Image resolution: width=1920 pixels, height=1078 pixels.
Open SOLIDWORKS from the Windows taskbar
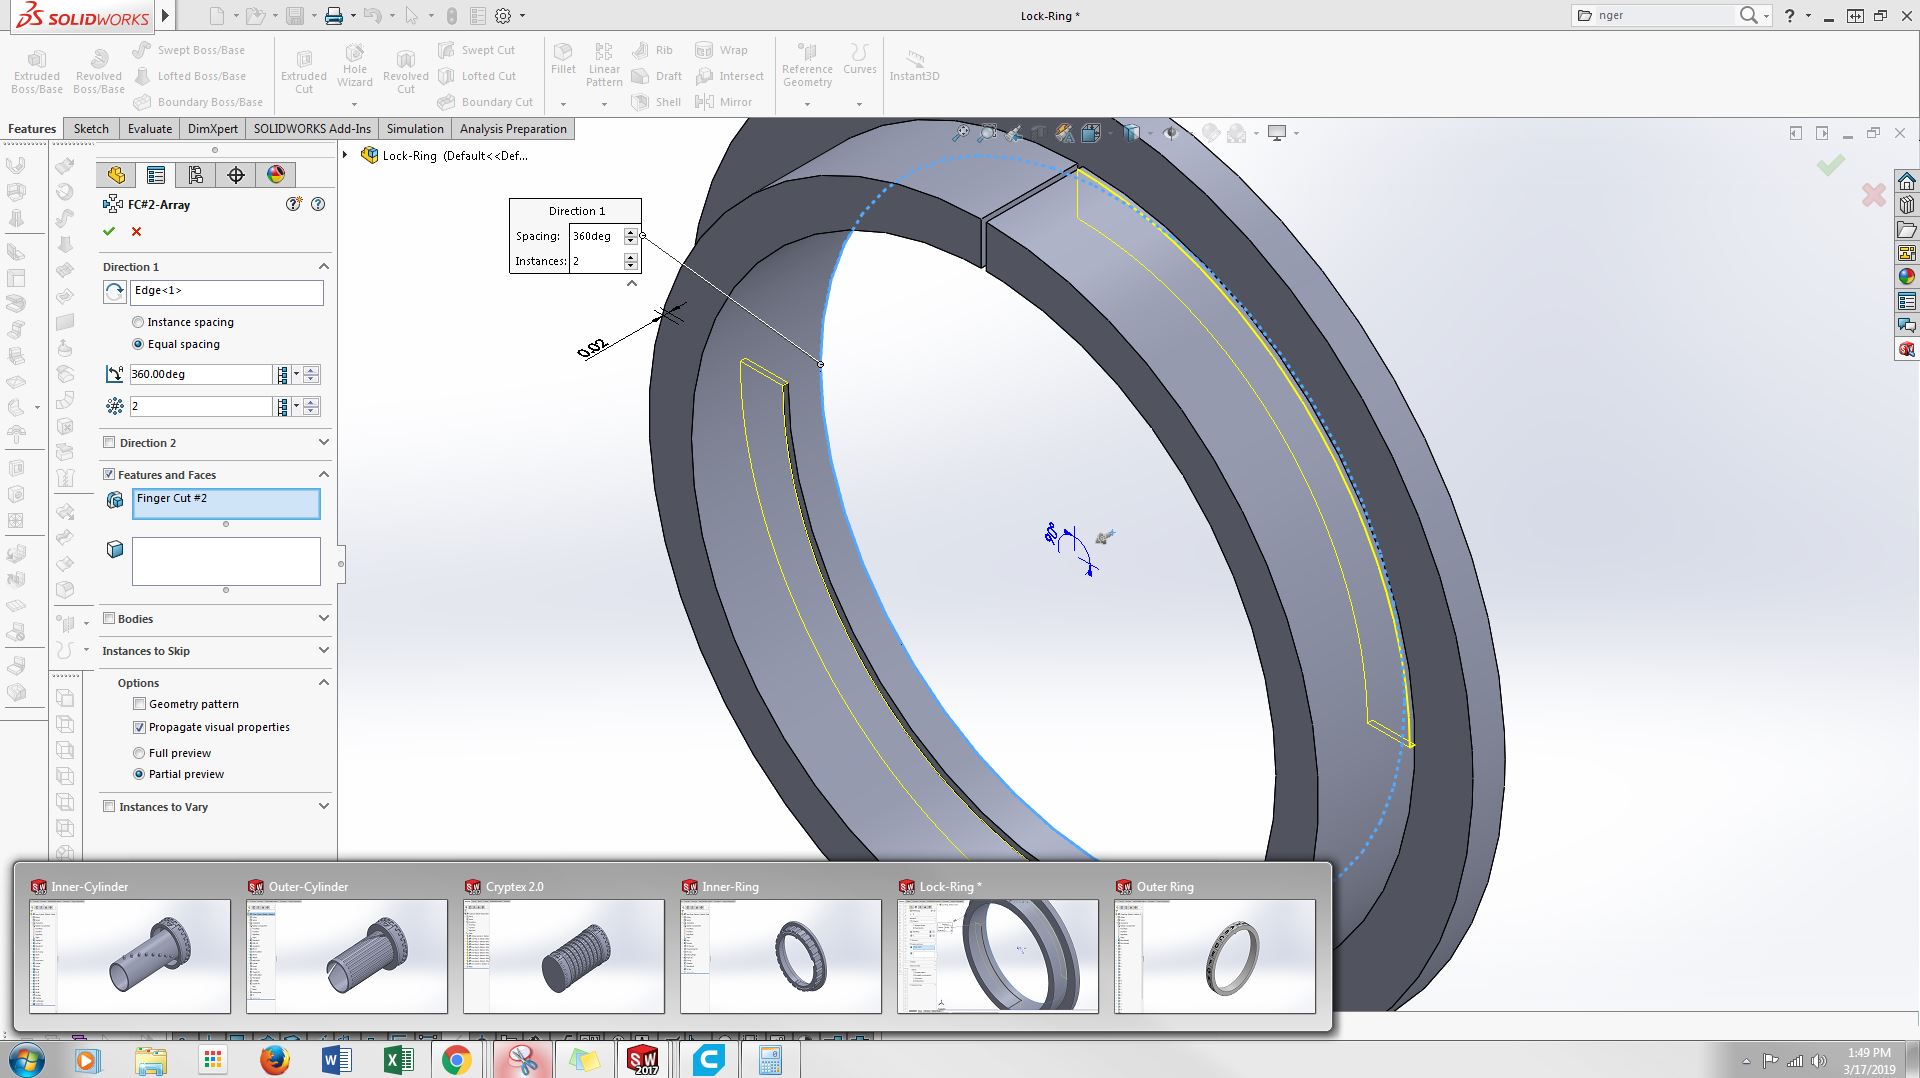point(643,1060)
